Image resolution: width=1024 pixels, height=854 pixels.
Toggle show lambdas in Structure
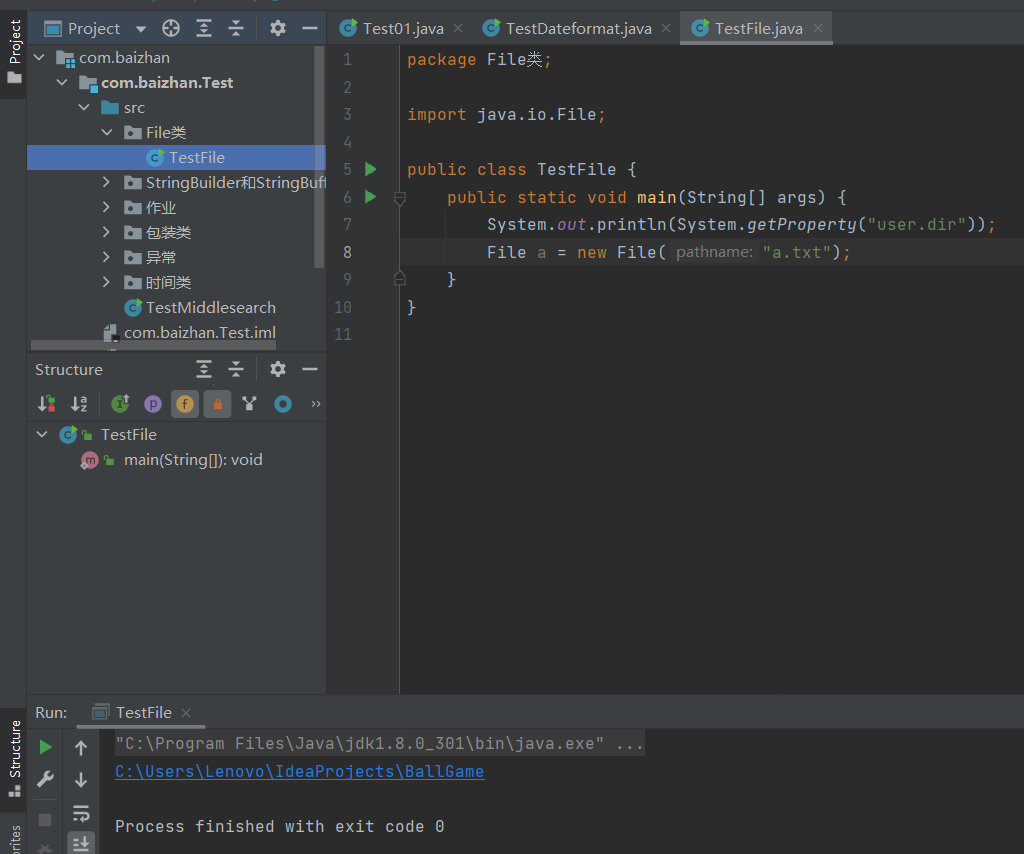point(283,404)
